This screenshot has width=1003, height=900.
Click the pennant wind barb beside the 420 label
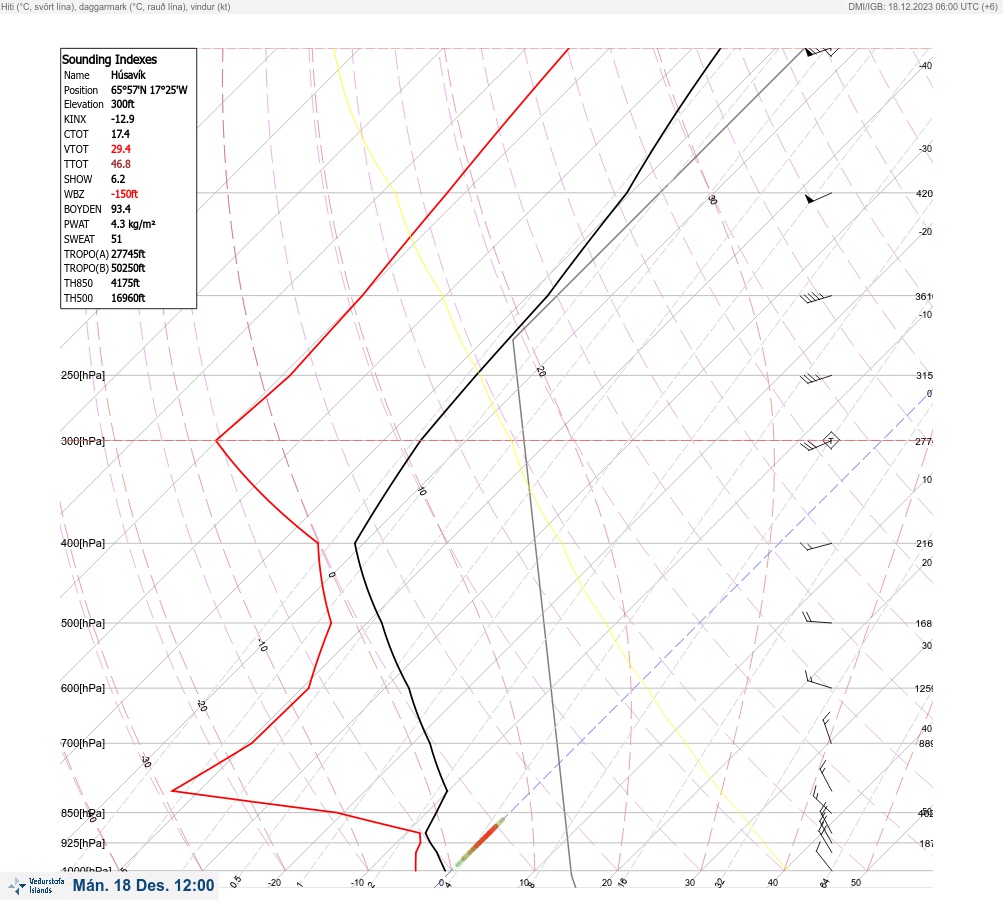tap(818, 198)
